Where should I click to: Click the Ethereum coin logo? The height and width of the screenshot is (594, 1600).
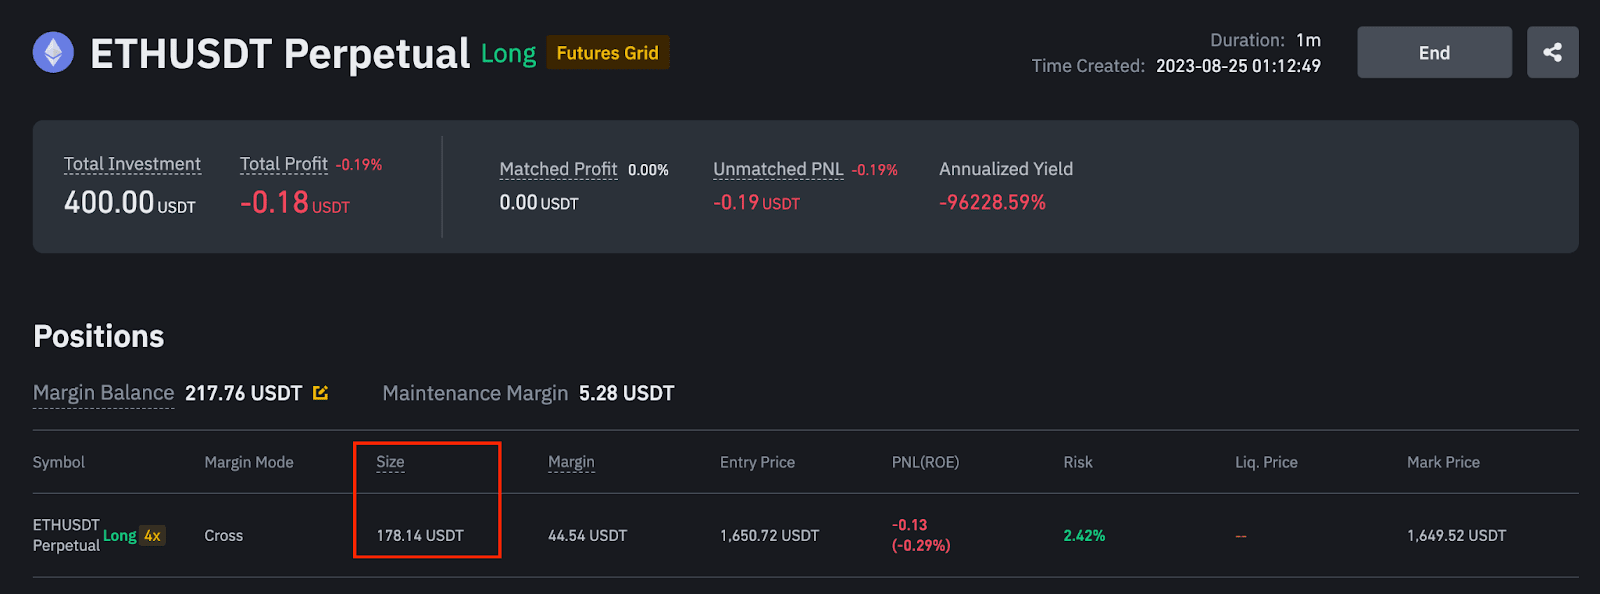pyautogui.click(x=53, y=53)
